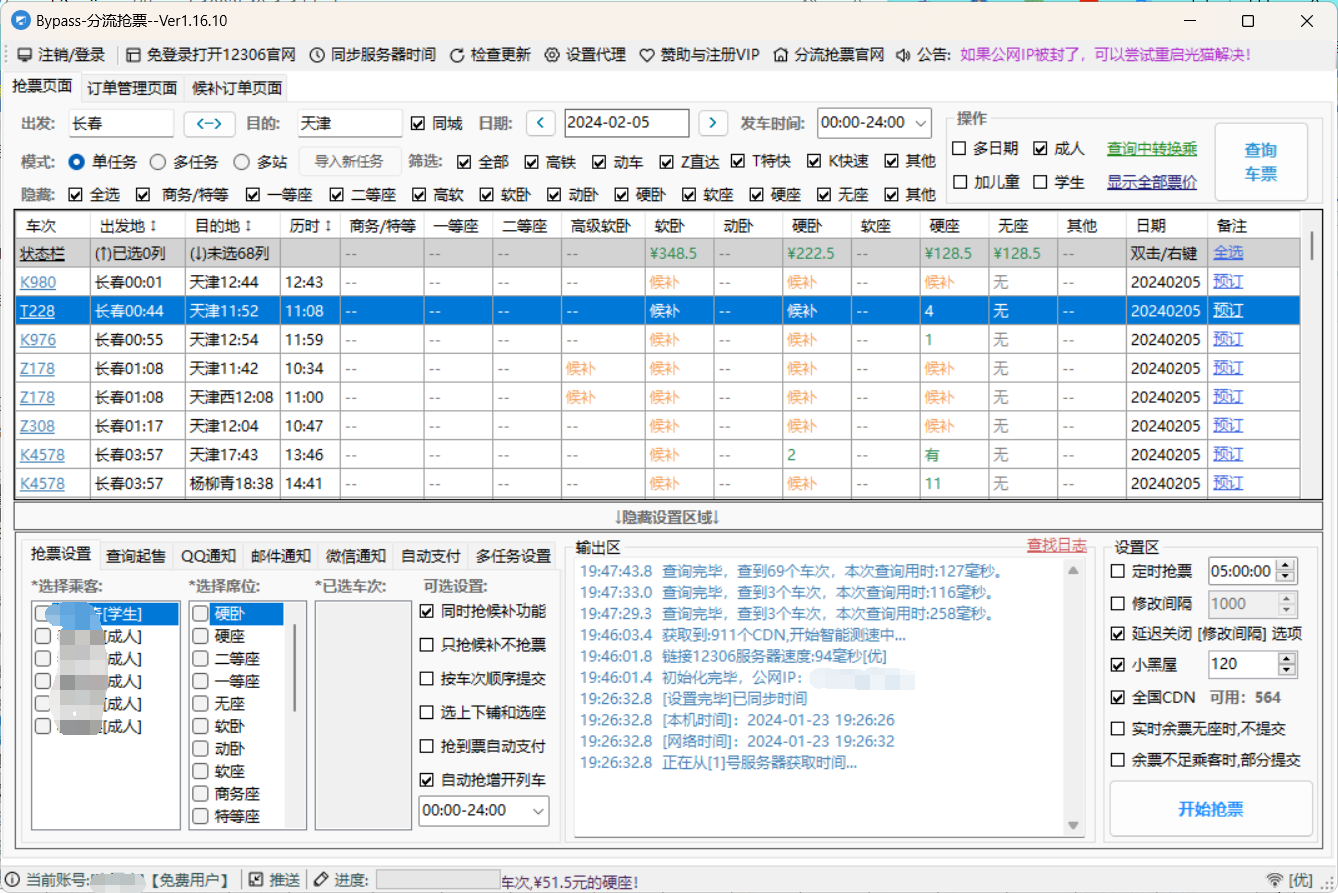Click the wifi signal status icon
1338x893 pixels.
click(x=1275, y=880)
